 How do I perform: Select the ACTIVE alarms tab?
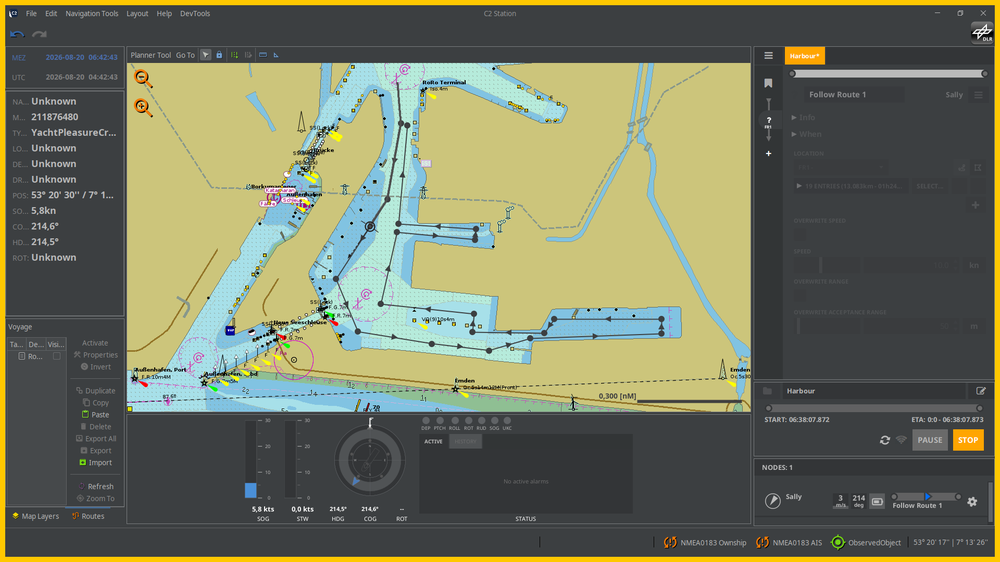(x=434, y=441)
